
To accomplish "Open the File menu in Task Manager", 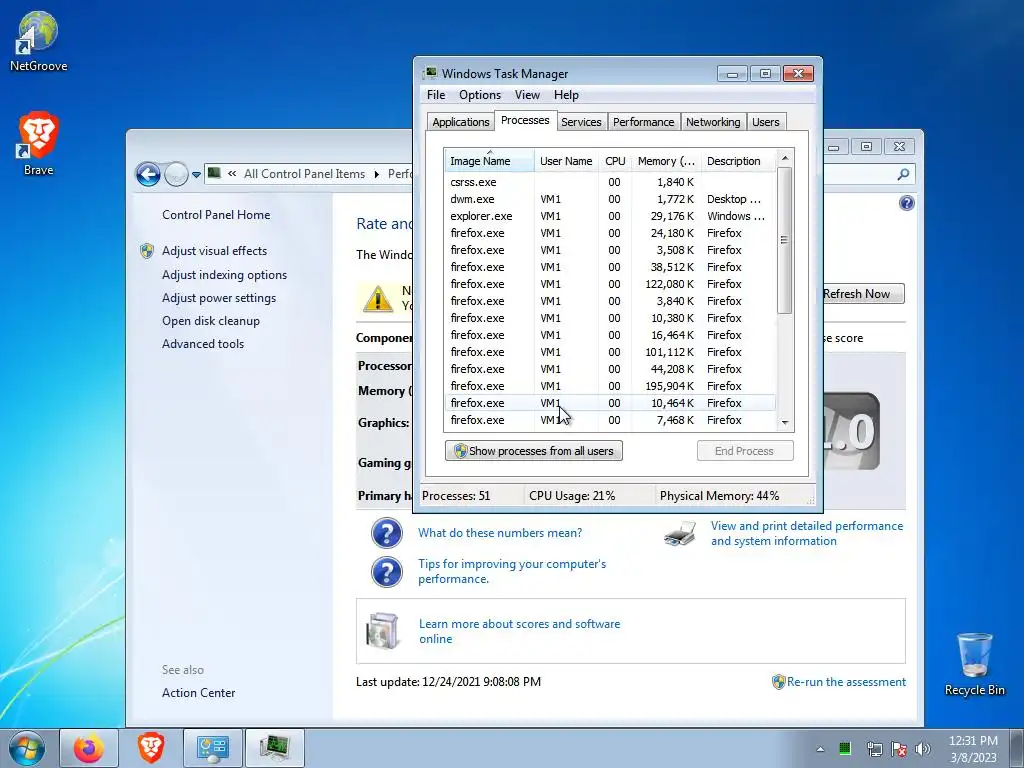I will coord(436,95).
